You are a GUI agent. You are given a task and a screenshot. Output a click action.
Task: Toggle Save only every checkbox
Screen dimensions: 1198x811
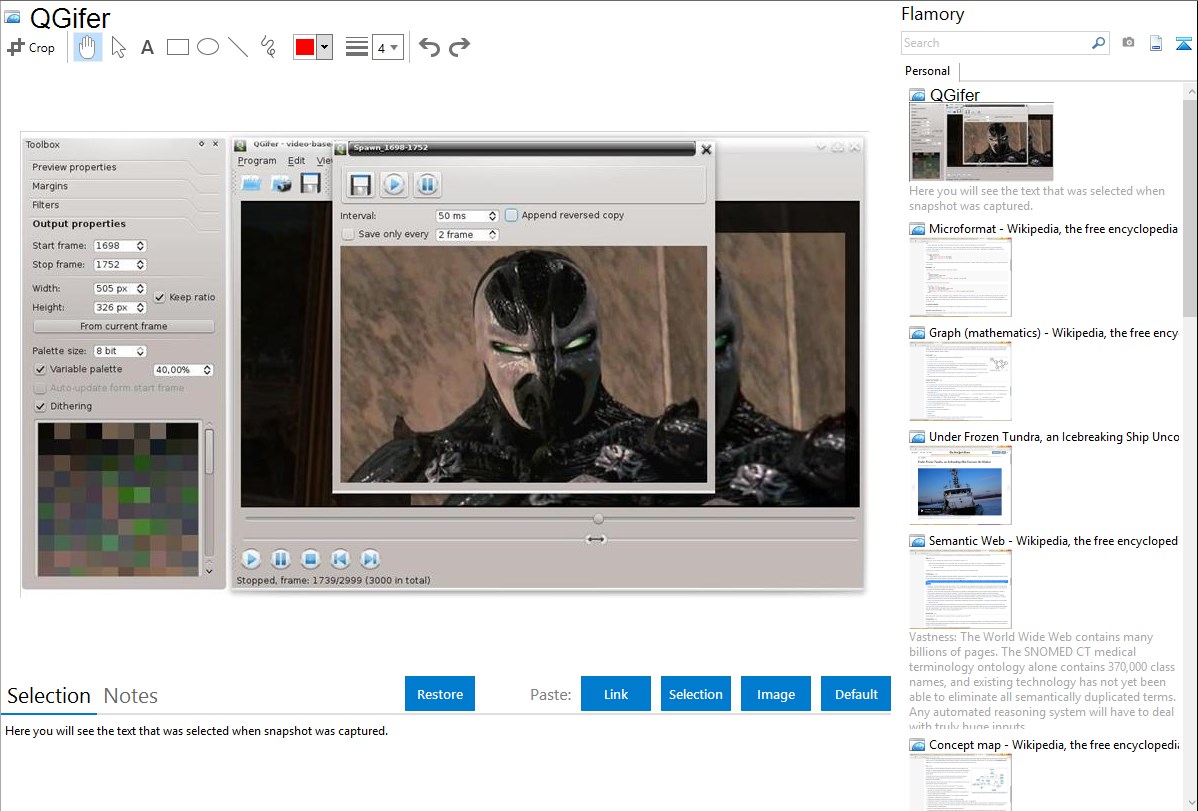coord(348,235)
